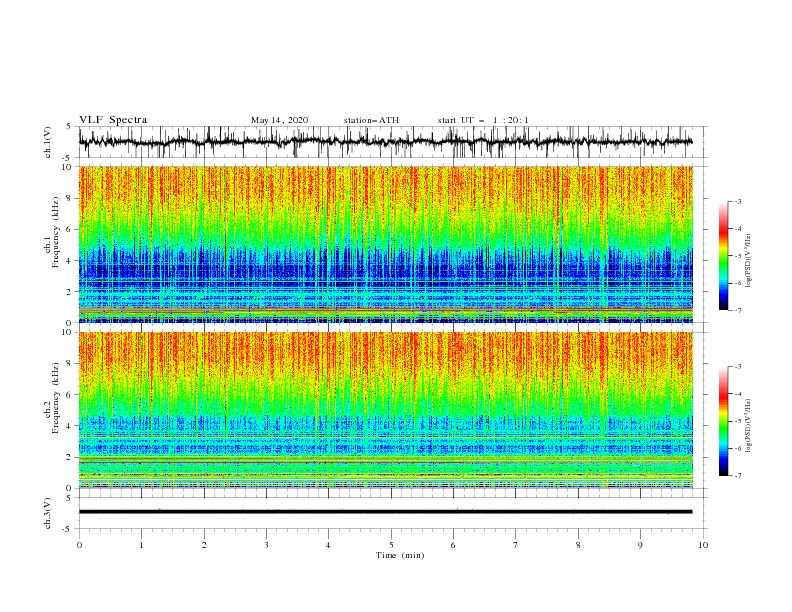This screenshot has width=792, height=612.
Task: Click the "8" time axis tick label
Action: (578, 545)
